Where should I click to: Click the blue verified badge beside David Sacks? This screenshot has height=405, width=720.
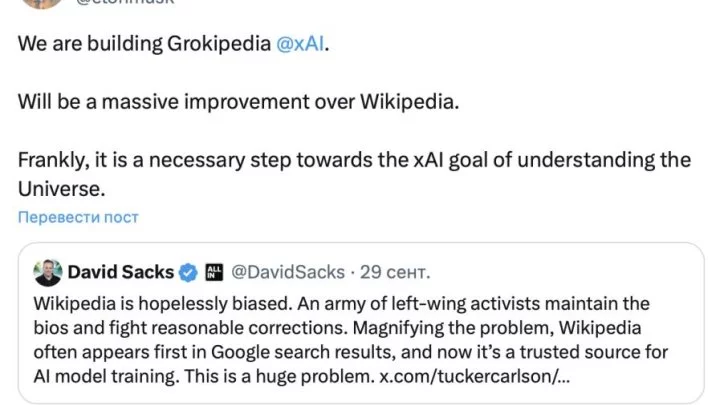point(189,272)
